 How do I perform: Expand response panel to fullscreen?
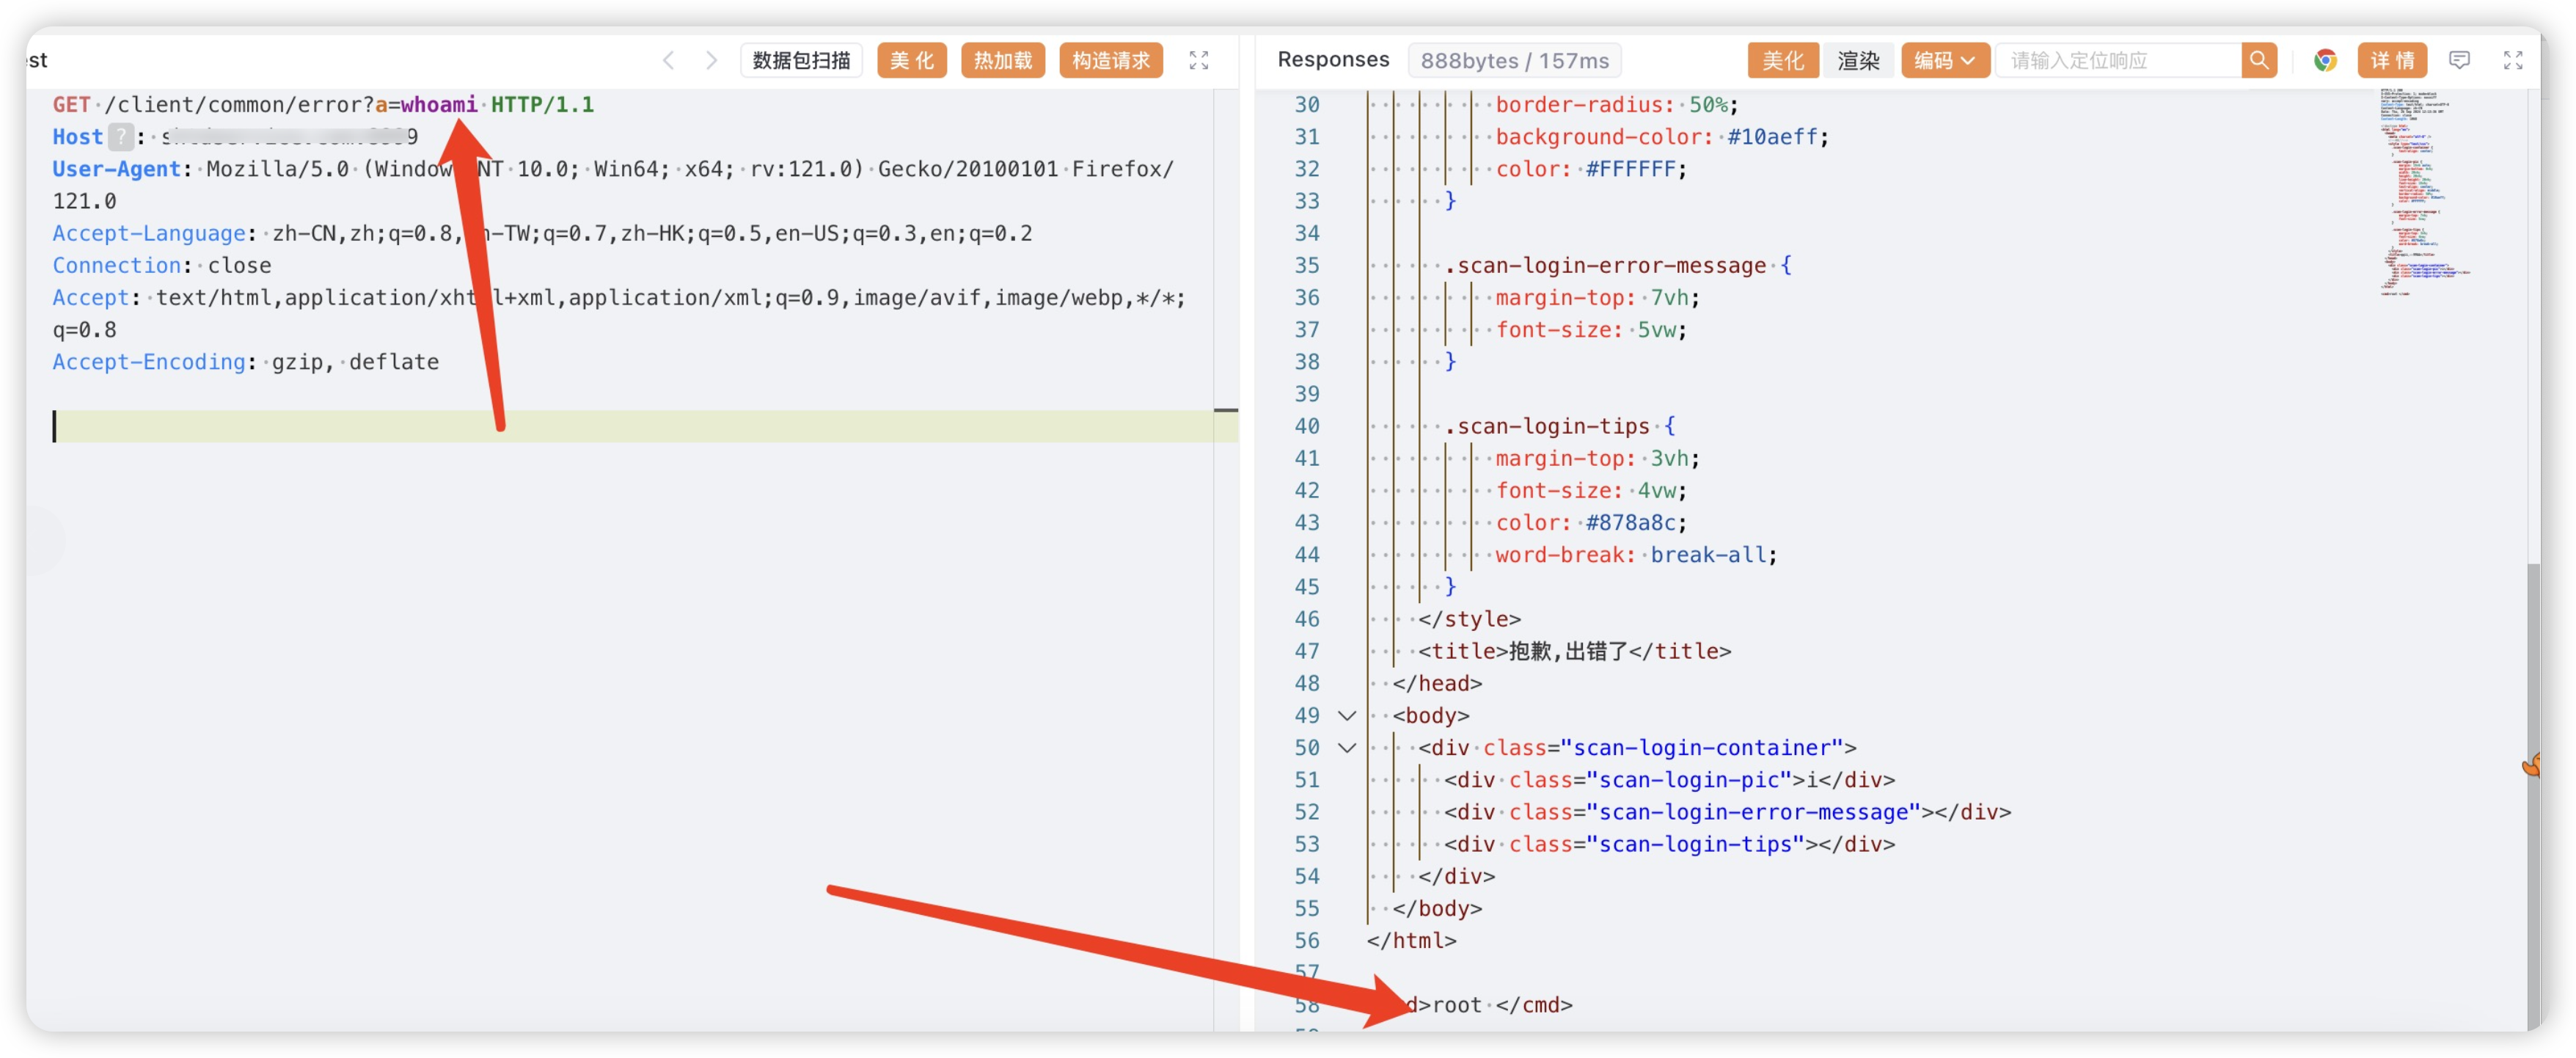click(x=2513, y=60)
